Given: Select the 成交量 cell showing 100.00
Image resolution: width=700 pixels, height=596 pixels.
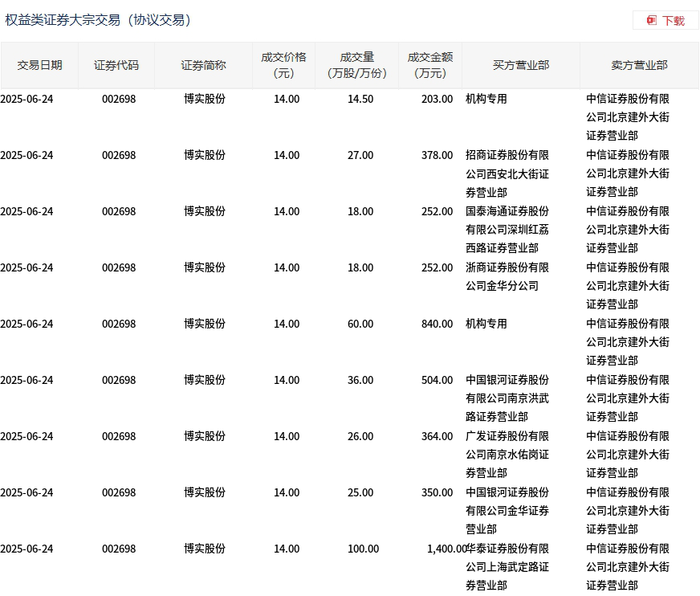Looking at the screenshot, I should [x=363, y=549].
